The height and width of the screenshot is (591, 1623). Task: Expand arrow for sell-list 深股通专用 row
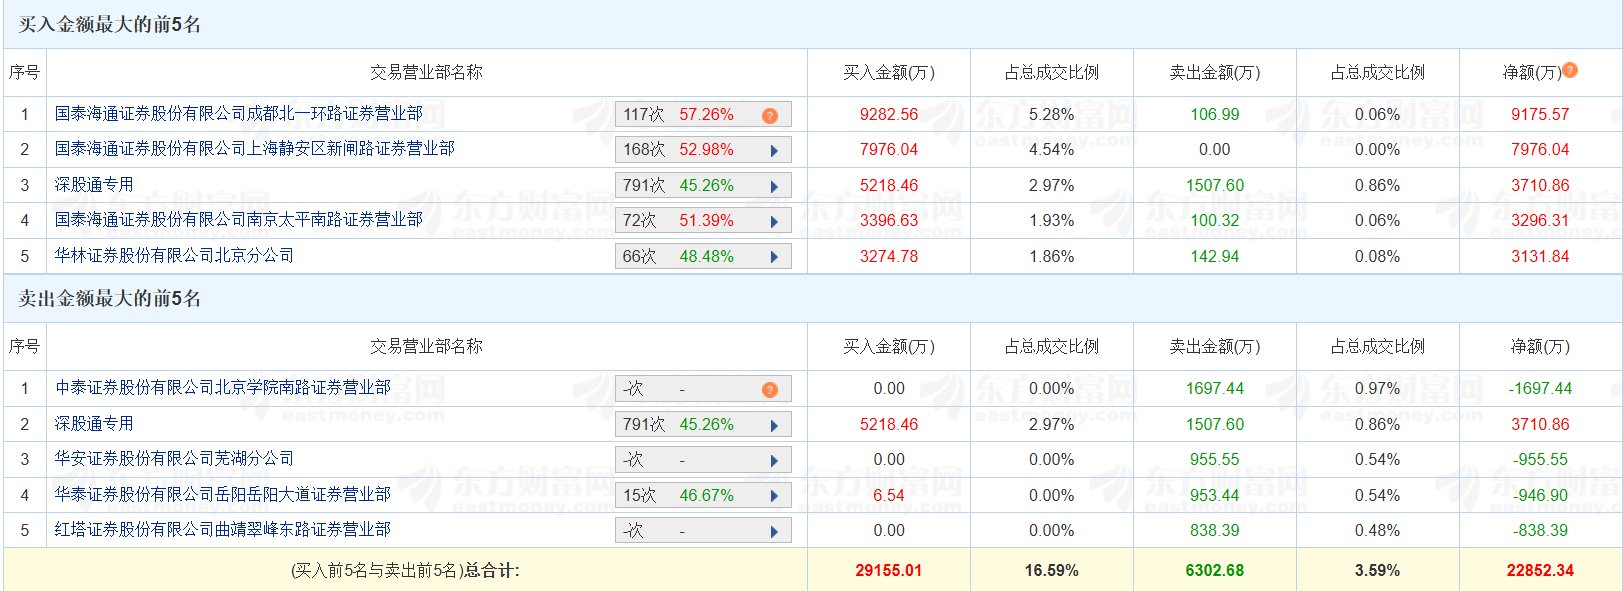(x=774, y=425)
